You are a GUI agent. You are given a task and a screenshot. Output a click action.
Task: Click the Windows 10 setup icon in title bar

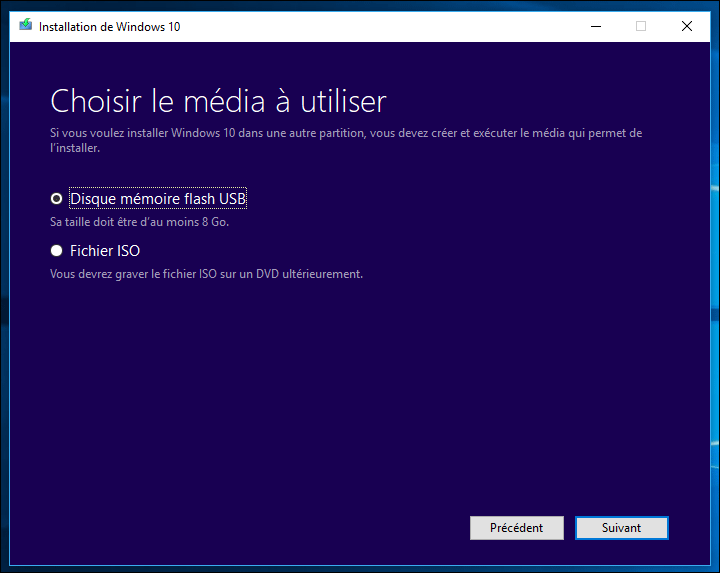[x=26, y=25]
